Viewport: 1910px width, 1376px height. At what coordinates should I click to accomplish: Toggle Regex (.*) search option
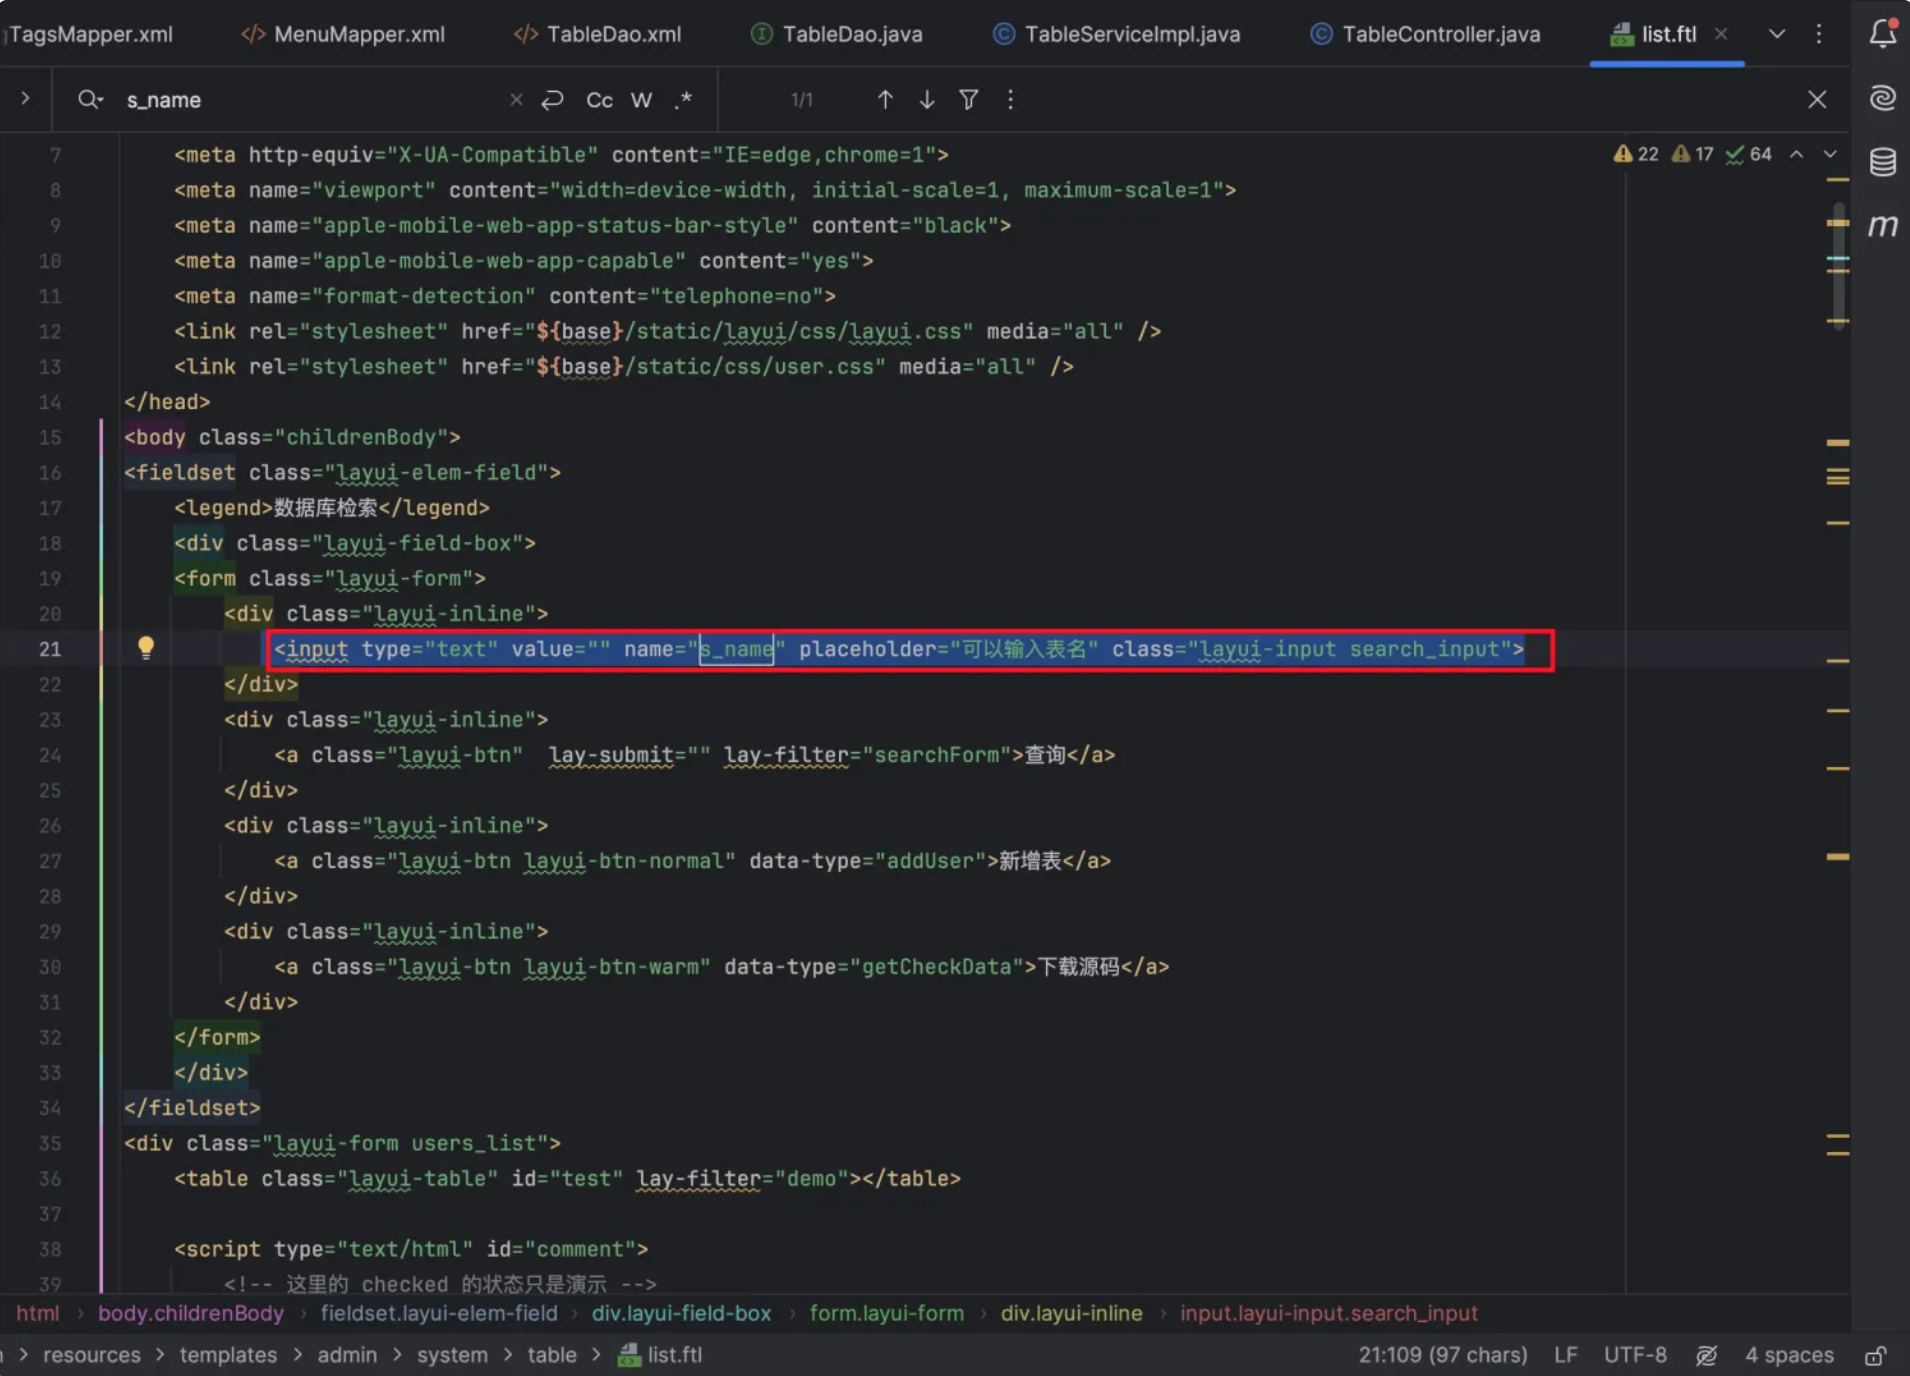pos(683,99)
